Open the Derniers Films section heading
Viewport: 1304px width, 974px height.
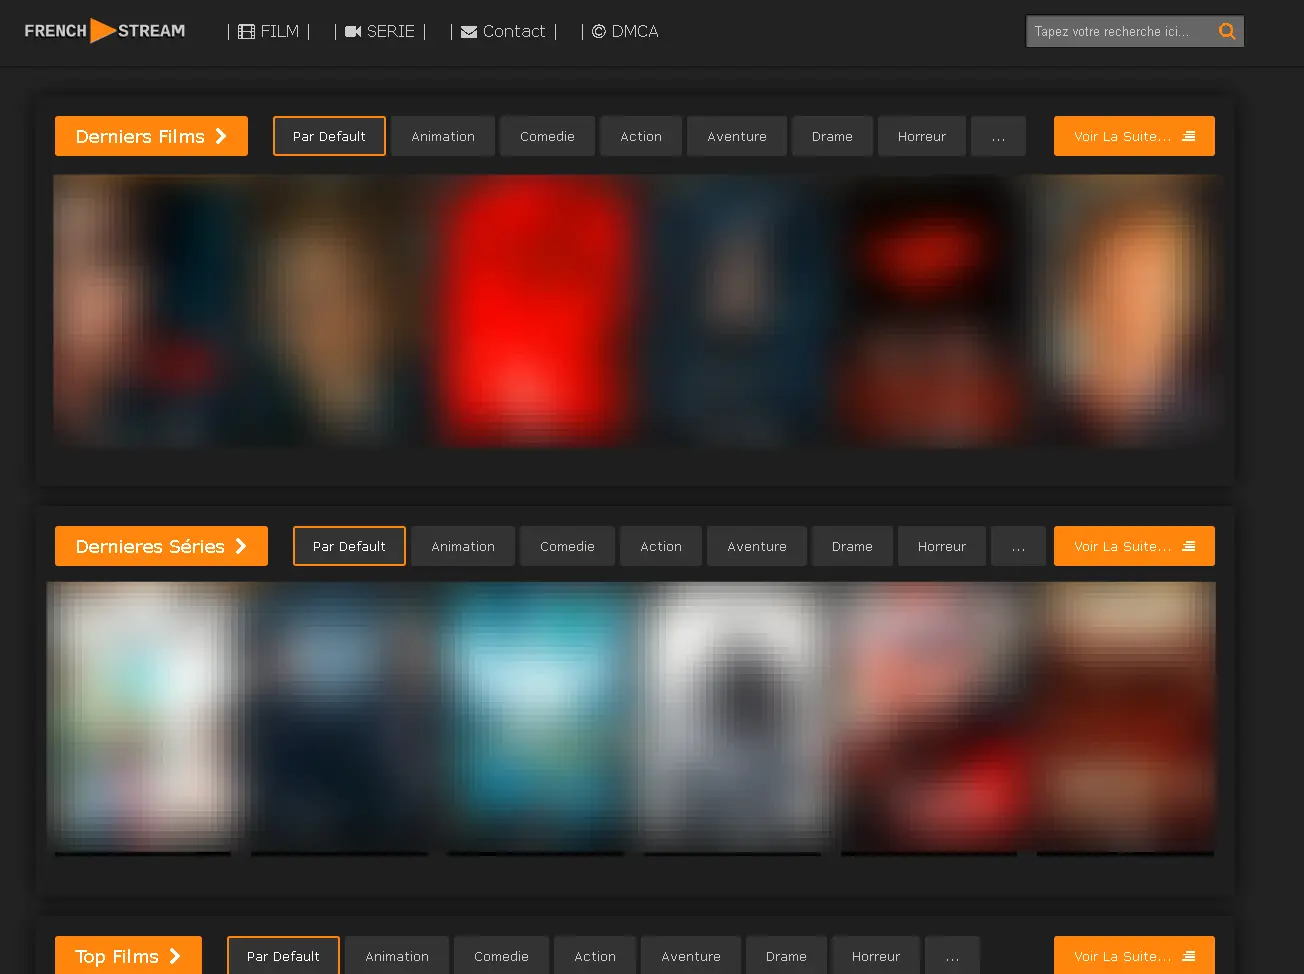click(x=151, y=136)
